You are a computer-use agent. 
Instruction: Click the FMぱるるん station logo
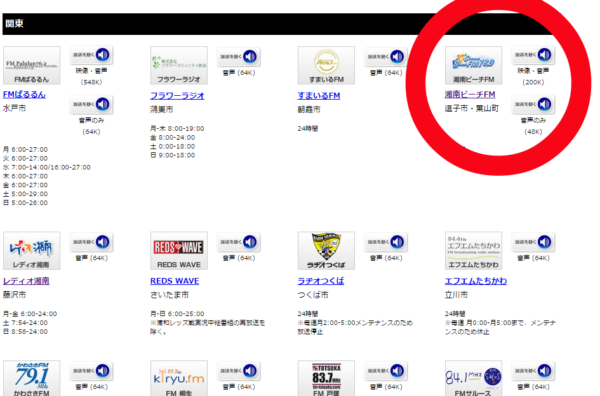tap(32, 65)
